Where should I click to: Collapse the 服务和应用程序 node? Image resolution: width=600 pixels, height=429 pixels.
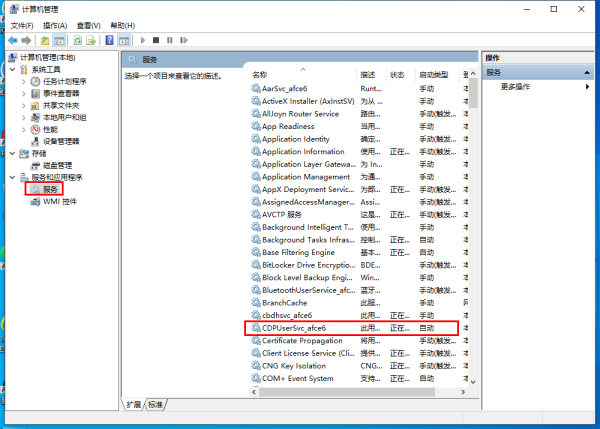coord(13,177)
